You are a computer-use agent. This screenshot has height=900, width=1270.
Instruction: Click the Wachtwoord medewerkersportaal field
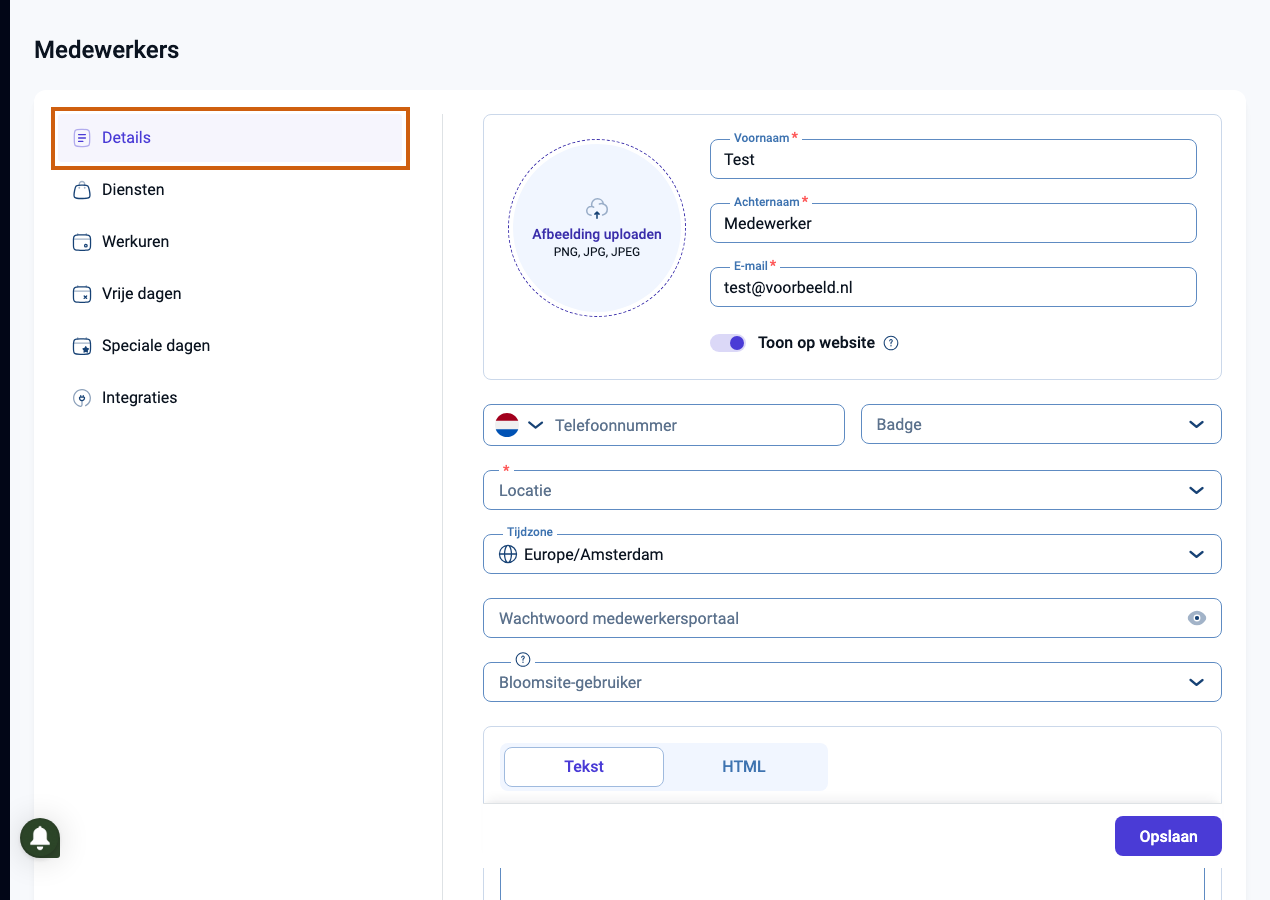tap(852, 618)
